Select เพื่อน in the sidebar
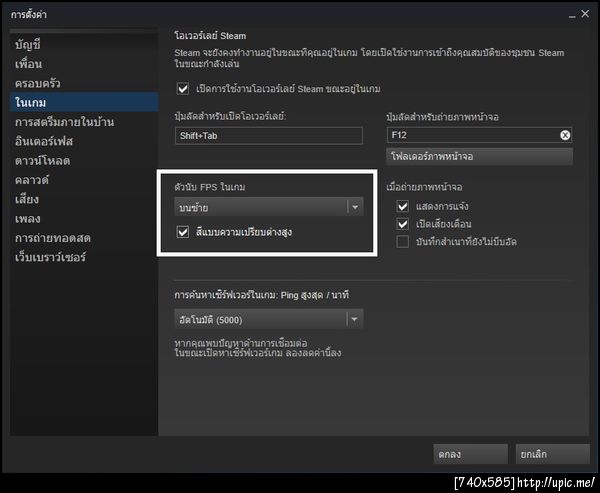The width and height of the screenshot is (600, 493). [x=84, y=64]
